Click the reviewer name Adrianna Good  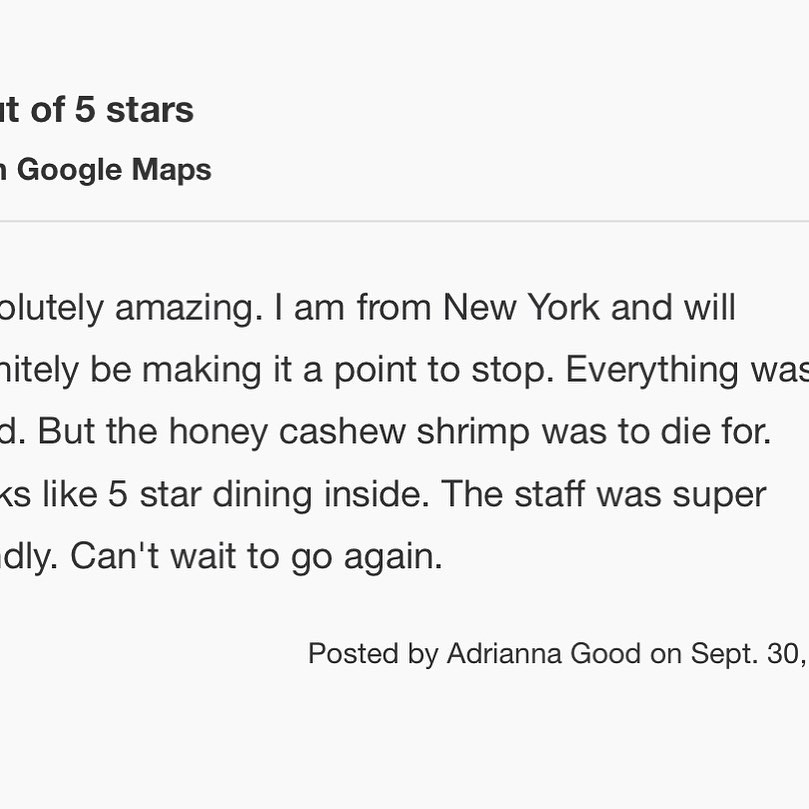pyautogui.click(x=543, y=654)
